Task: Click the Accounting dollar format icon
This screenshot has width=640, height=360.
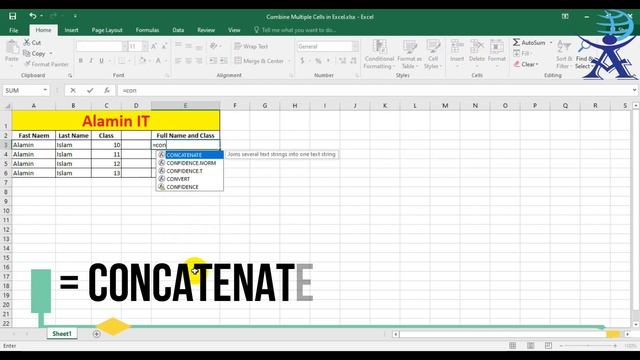Action: click(x=302, y=60)
